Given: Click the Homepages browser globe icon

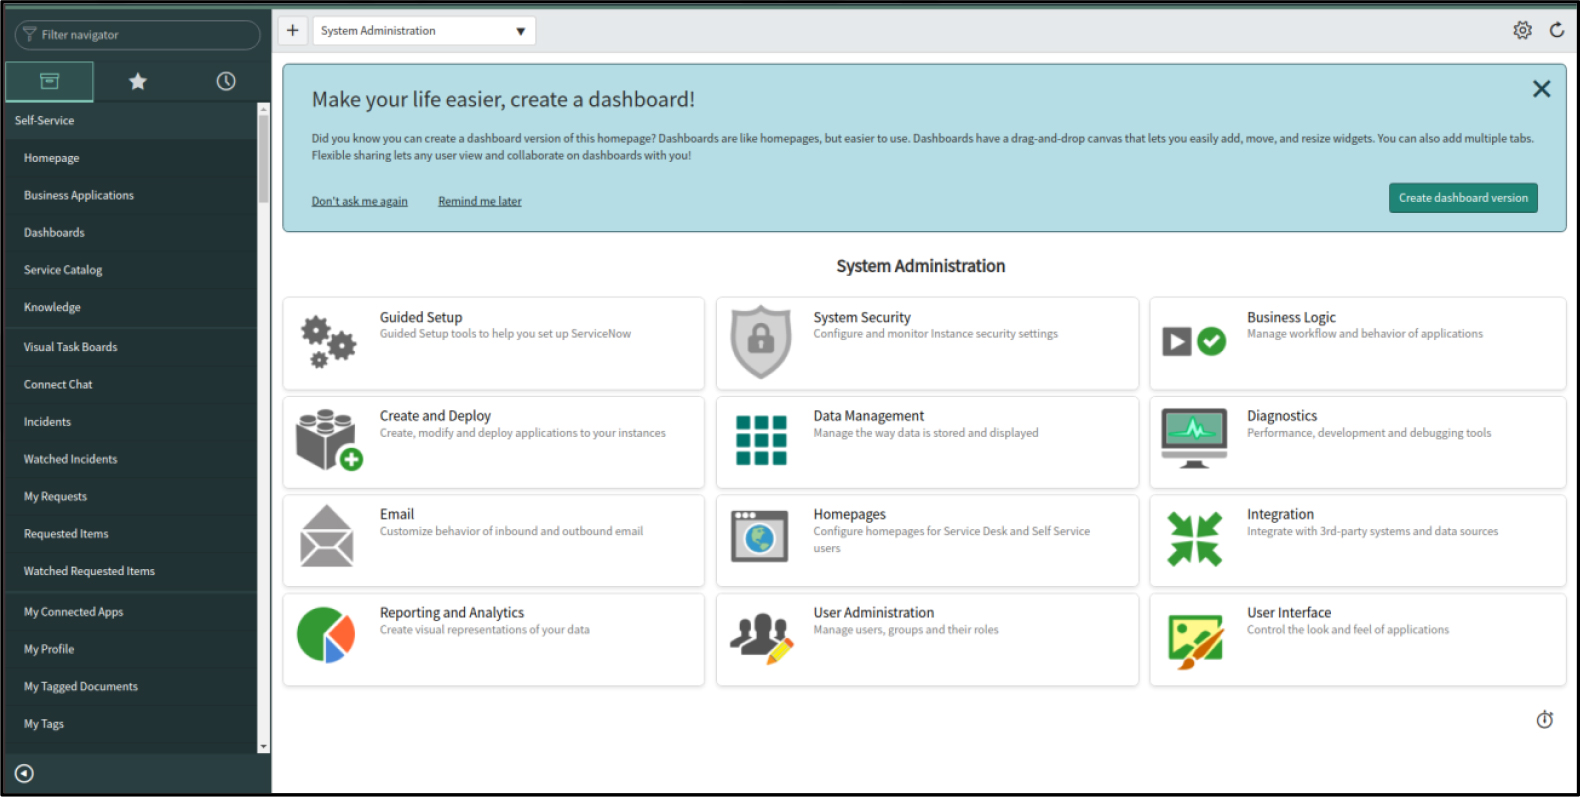Looking at the screenshot, I should click(760, 536).
